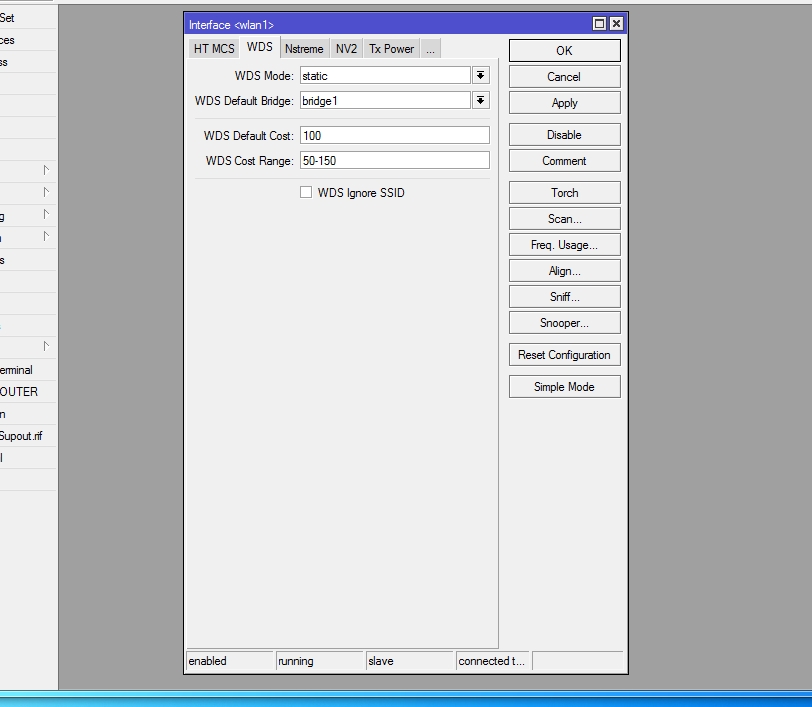812x707 pixels.
Task: Switch to Simple Mode
Action: pos(564,386)
